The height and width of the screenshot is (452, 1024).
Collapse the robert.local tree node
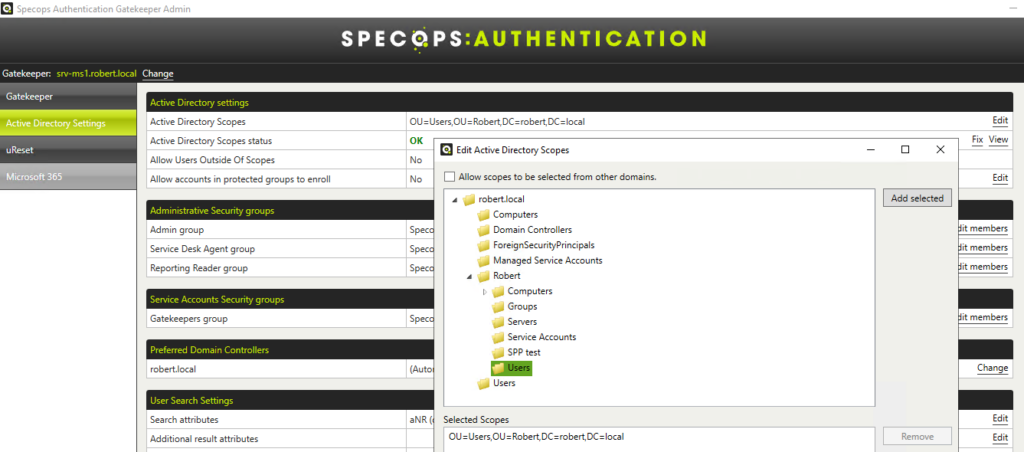click(x=455, y=200)
